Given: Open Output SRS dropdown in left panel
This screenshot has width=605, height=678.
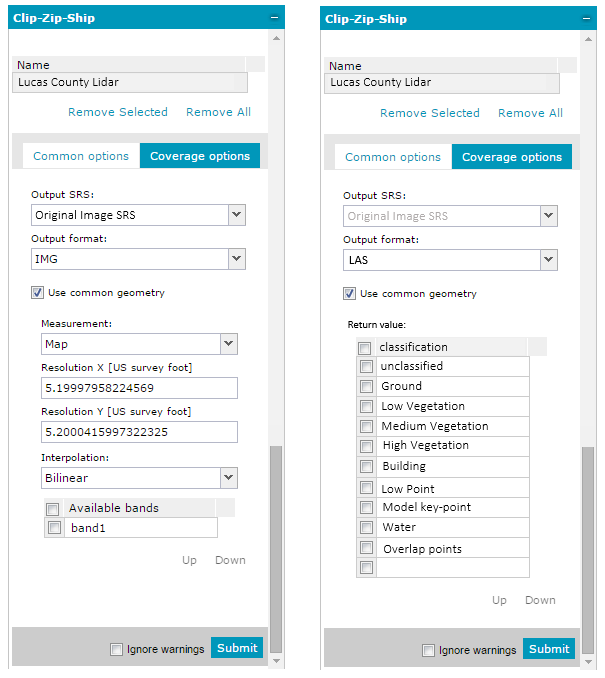Looking at the screenshot, I should pos(236,214).
